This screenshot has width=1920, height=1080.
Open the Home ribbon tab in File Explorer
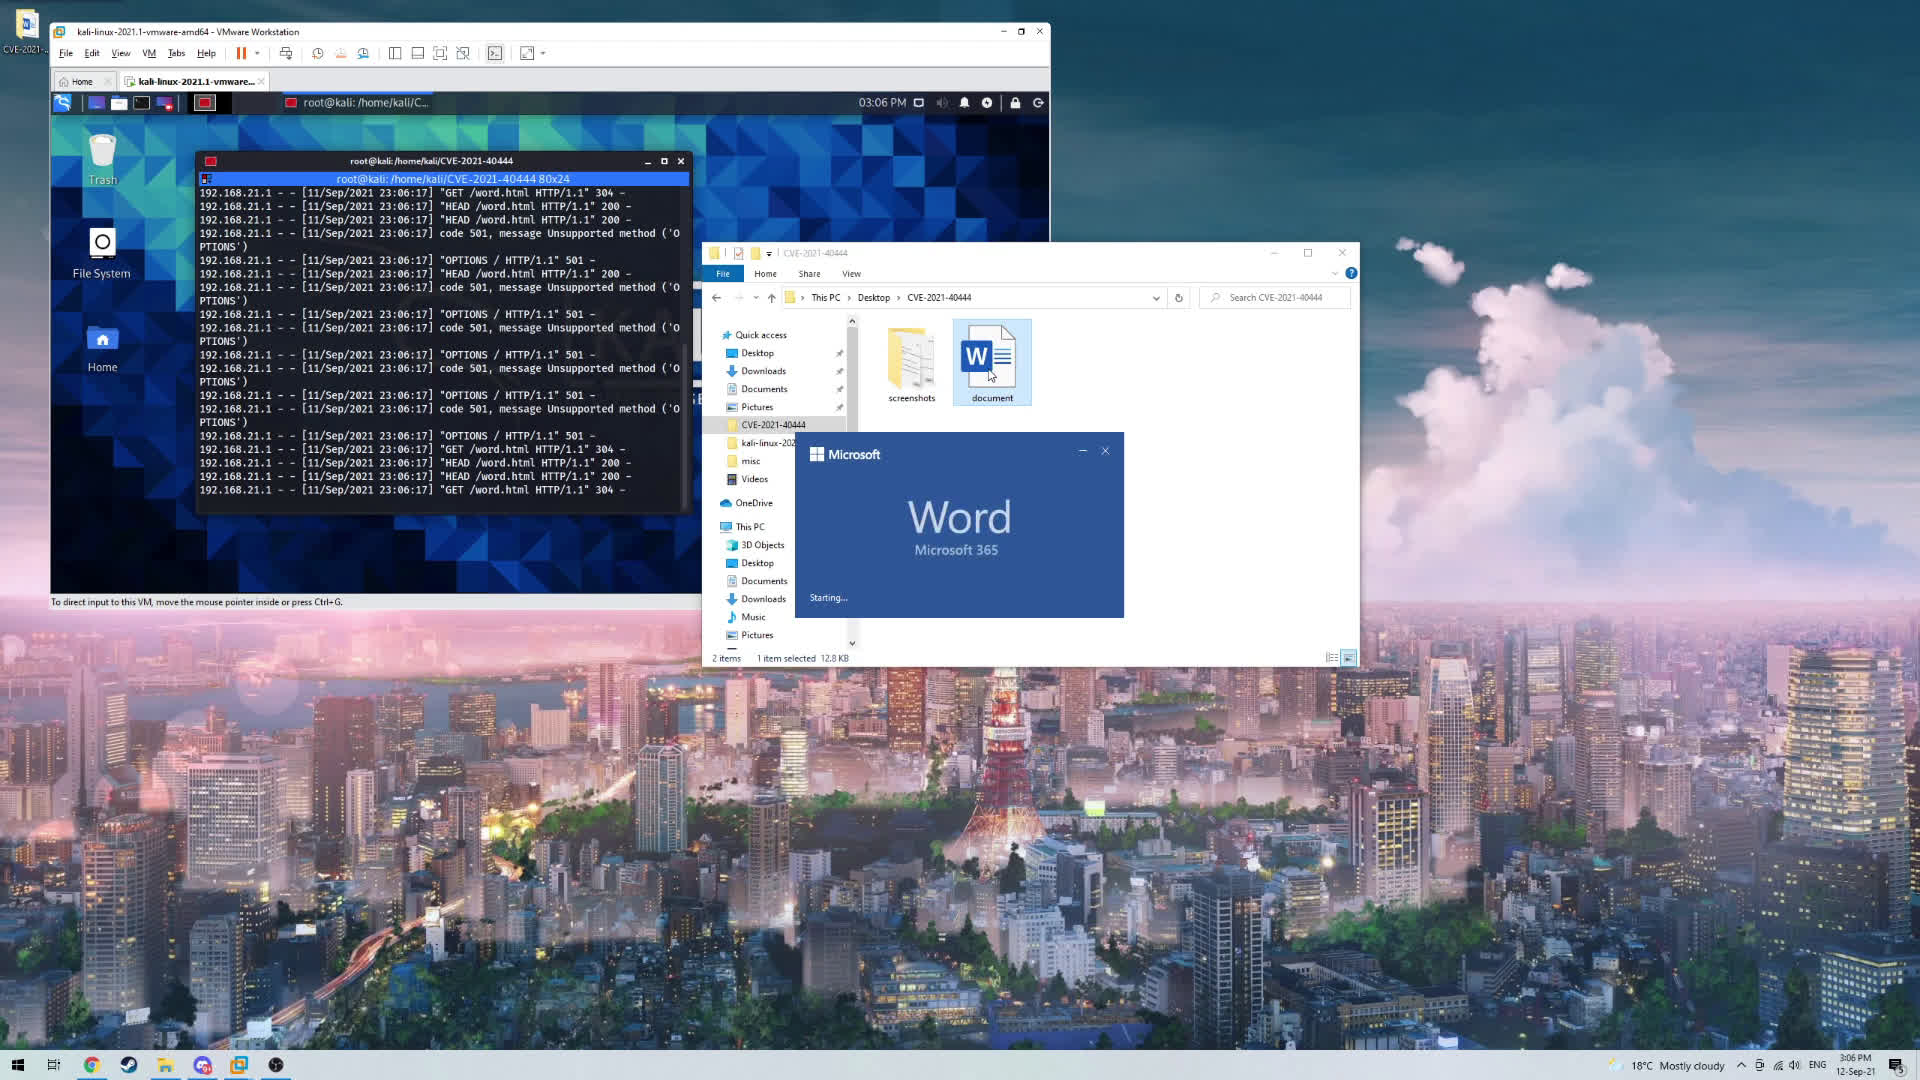765,274
